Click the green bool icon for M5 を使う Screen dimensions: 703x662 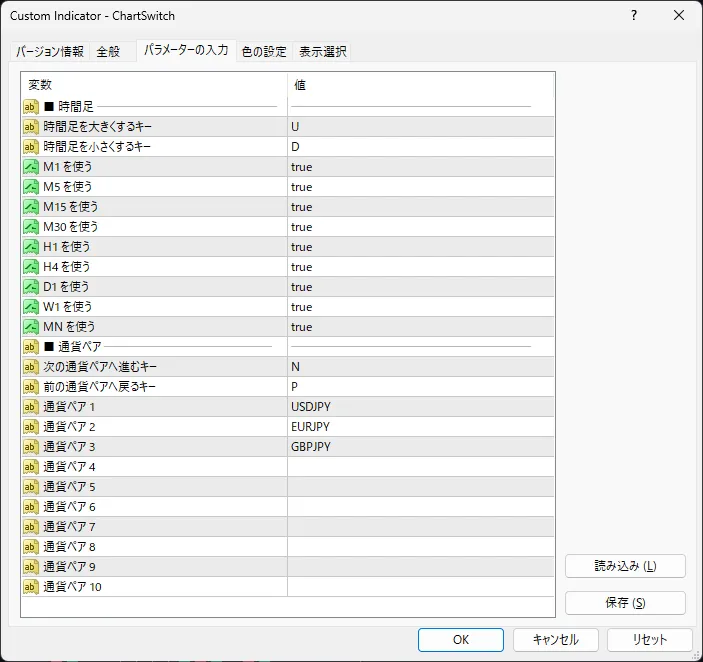30,187
